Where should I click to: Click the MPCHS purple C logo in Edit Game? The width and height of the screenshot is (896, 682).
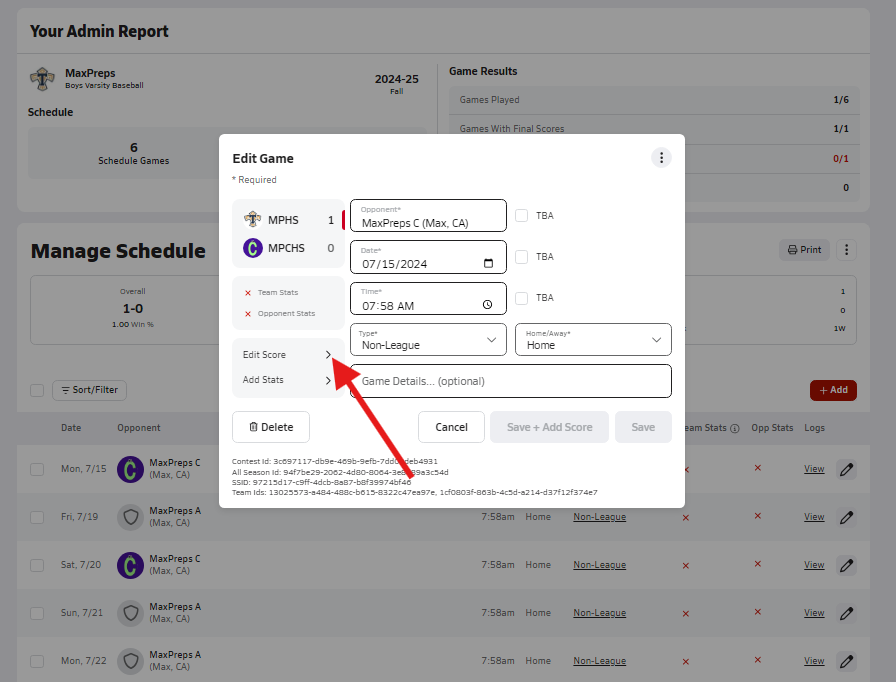[x=253, y=248]
